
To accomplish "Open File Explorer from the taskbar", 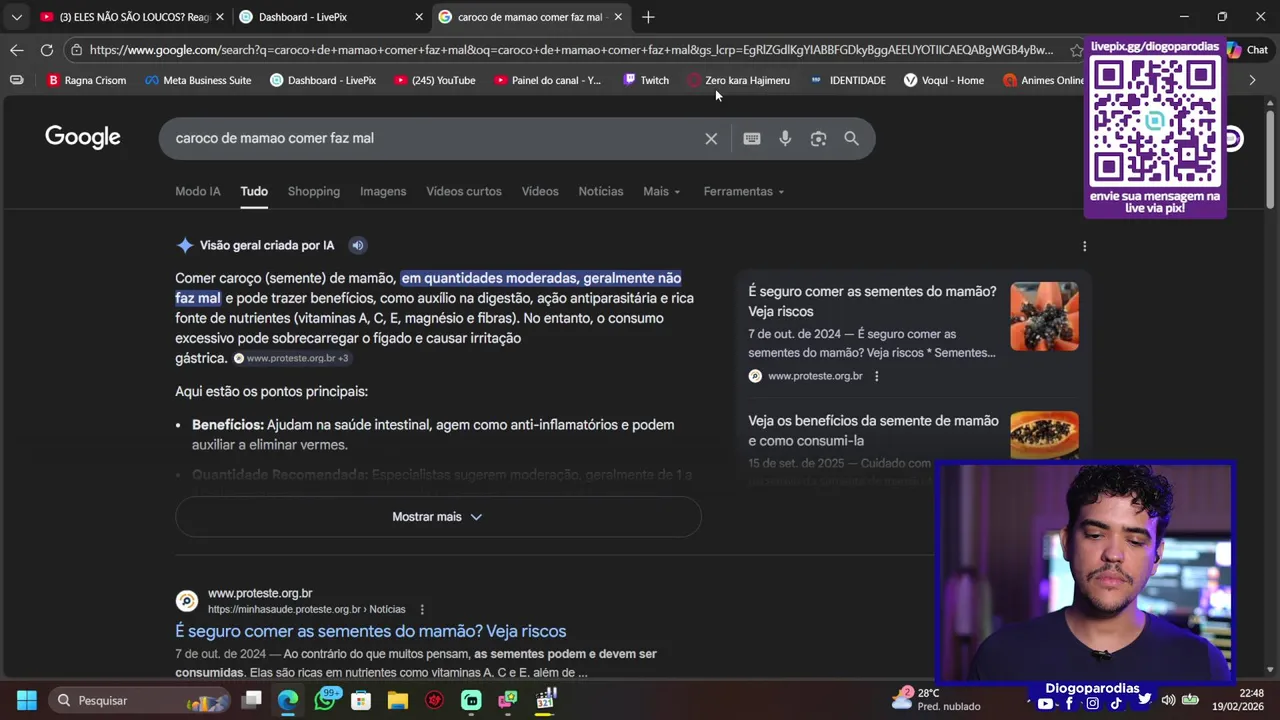I will pos(398,700).
